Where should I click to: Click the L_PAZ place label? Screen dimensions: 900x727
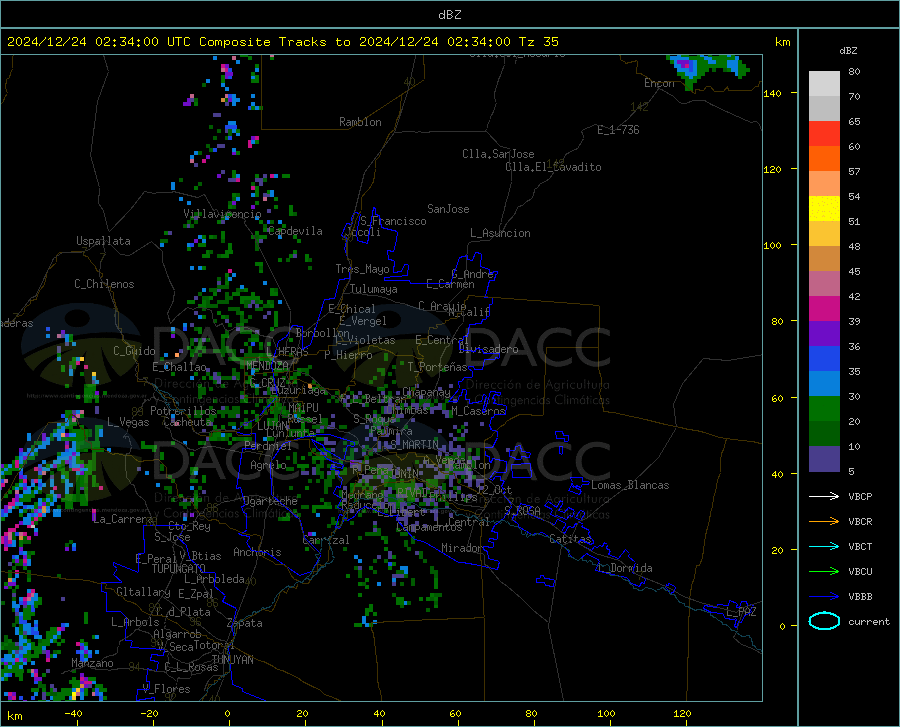(x=741, y=612)
